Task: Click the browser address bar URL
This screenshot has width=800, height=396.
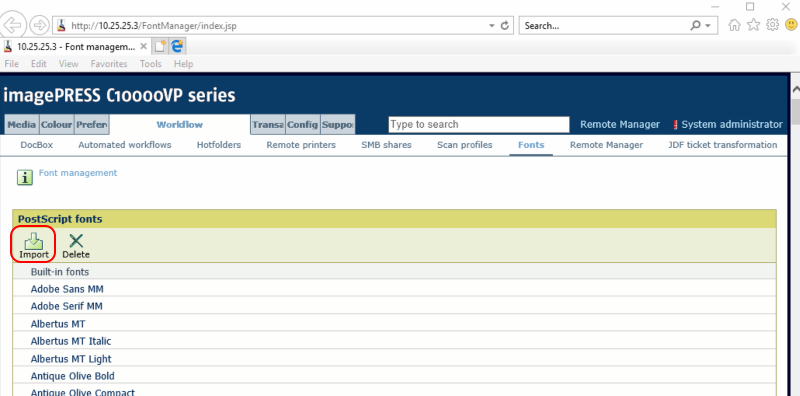Action: [x=154, y=26]
